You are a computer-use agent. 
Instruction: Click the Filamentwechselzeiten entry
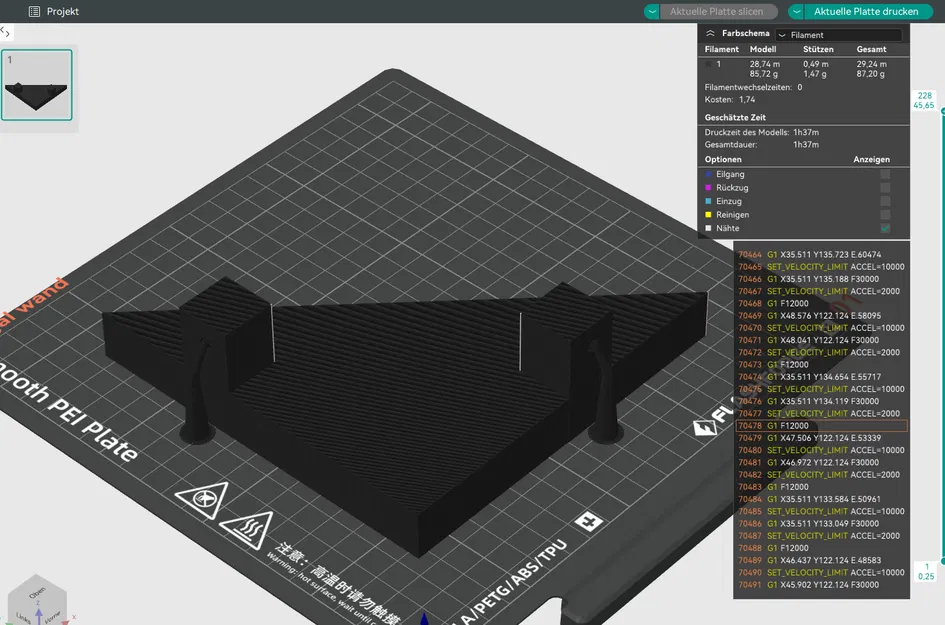coord(753,87)
